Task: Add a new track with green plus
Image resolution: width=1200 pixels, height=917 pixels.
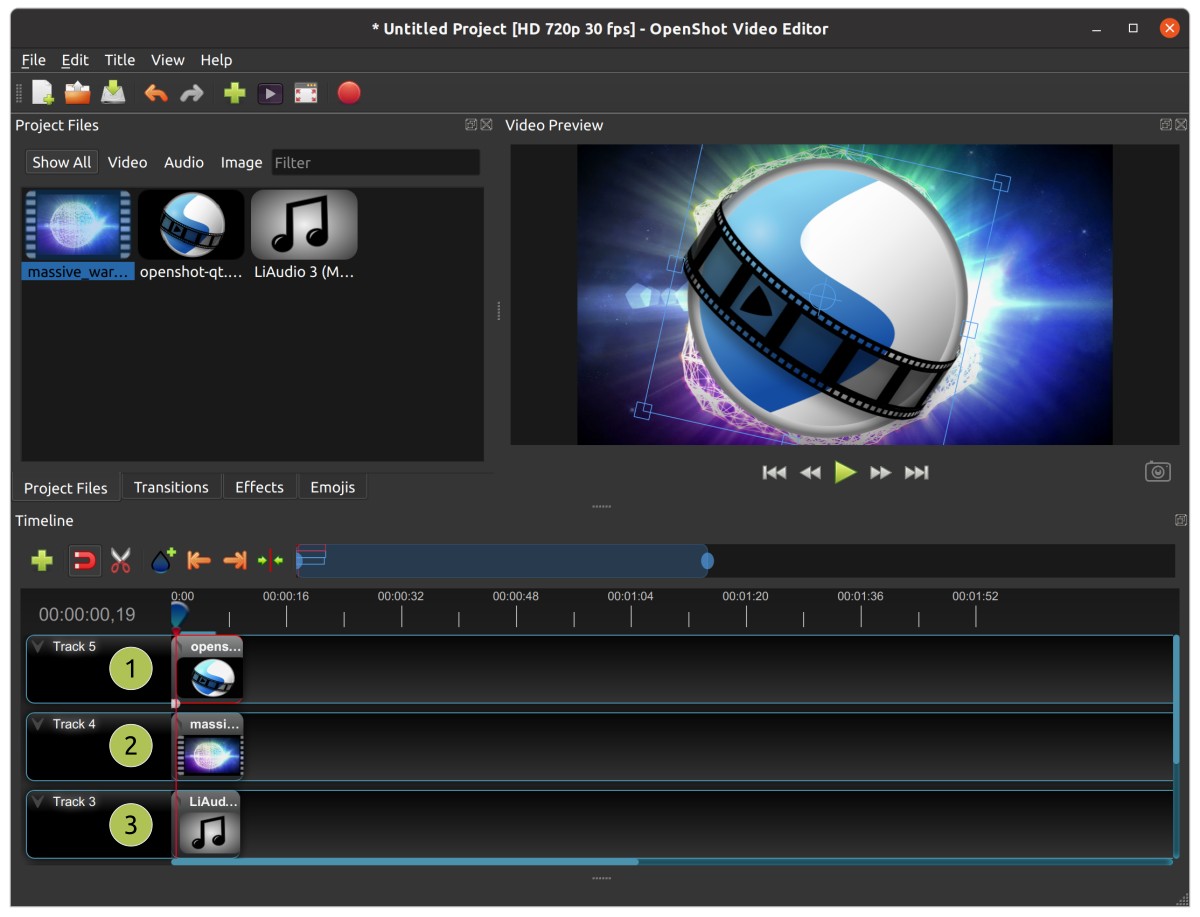Action: click(x=41, y=560)
